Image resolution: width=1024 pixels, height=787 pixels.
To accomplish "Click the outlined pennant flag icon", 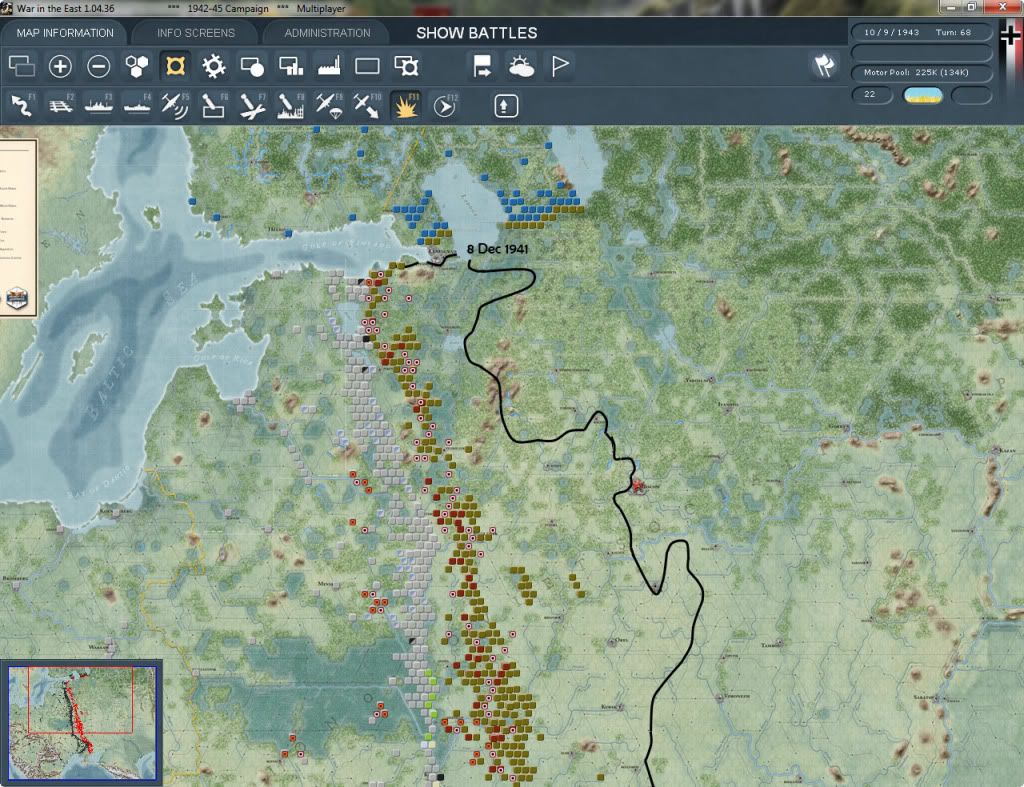I will click(560, 66).
